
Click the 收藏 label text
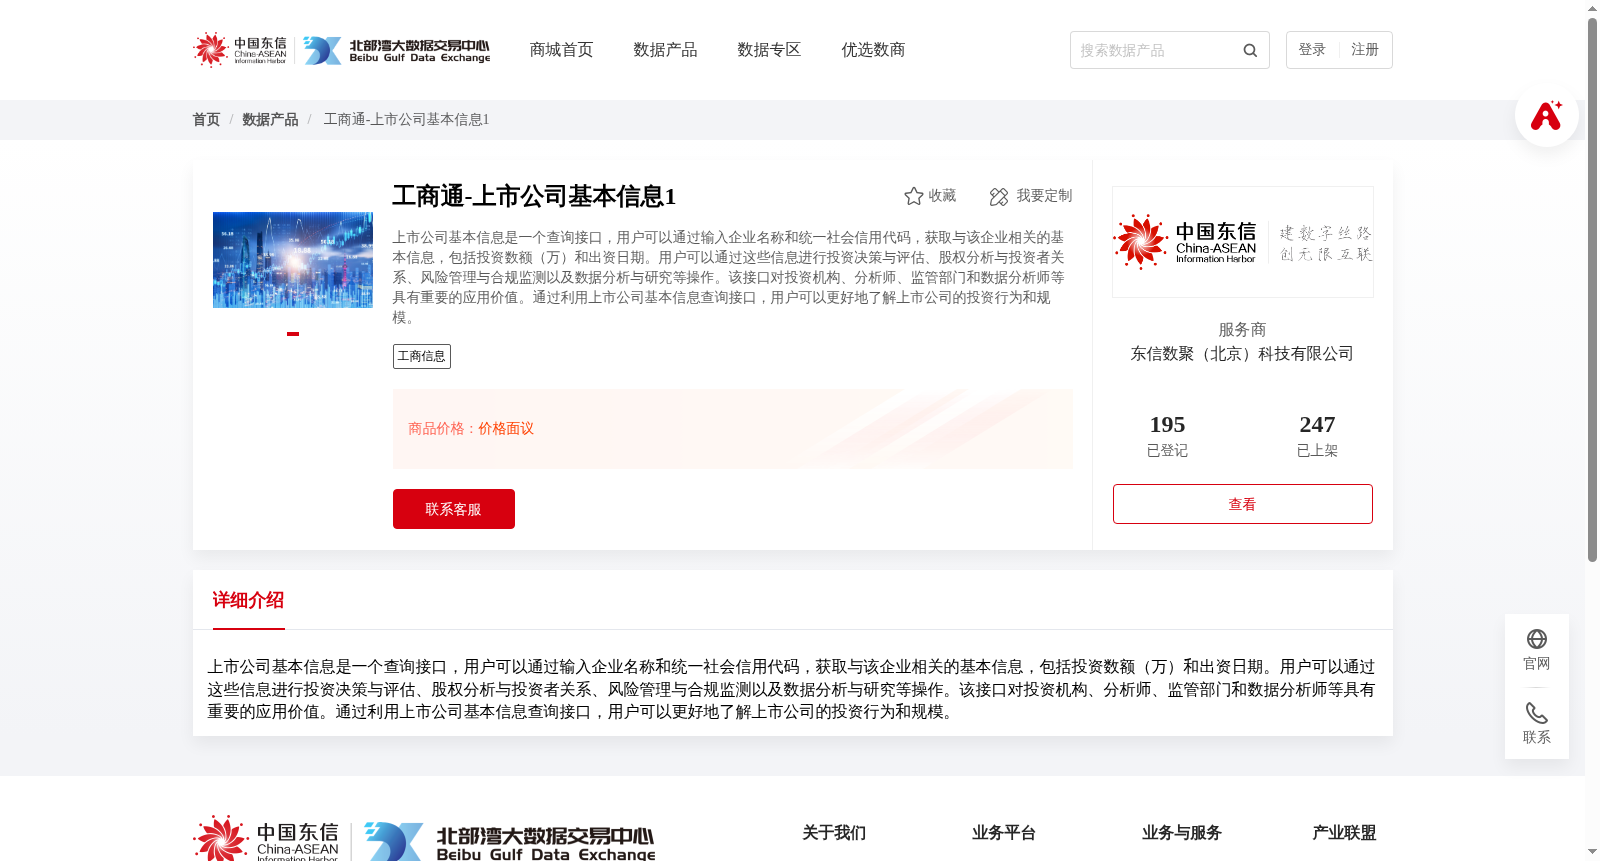click(942, 196)
